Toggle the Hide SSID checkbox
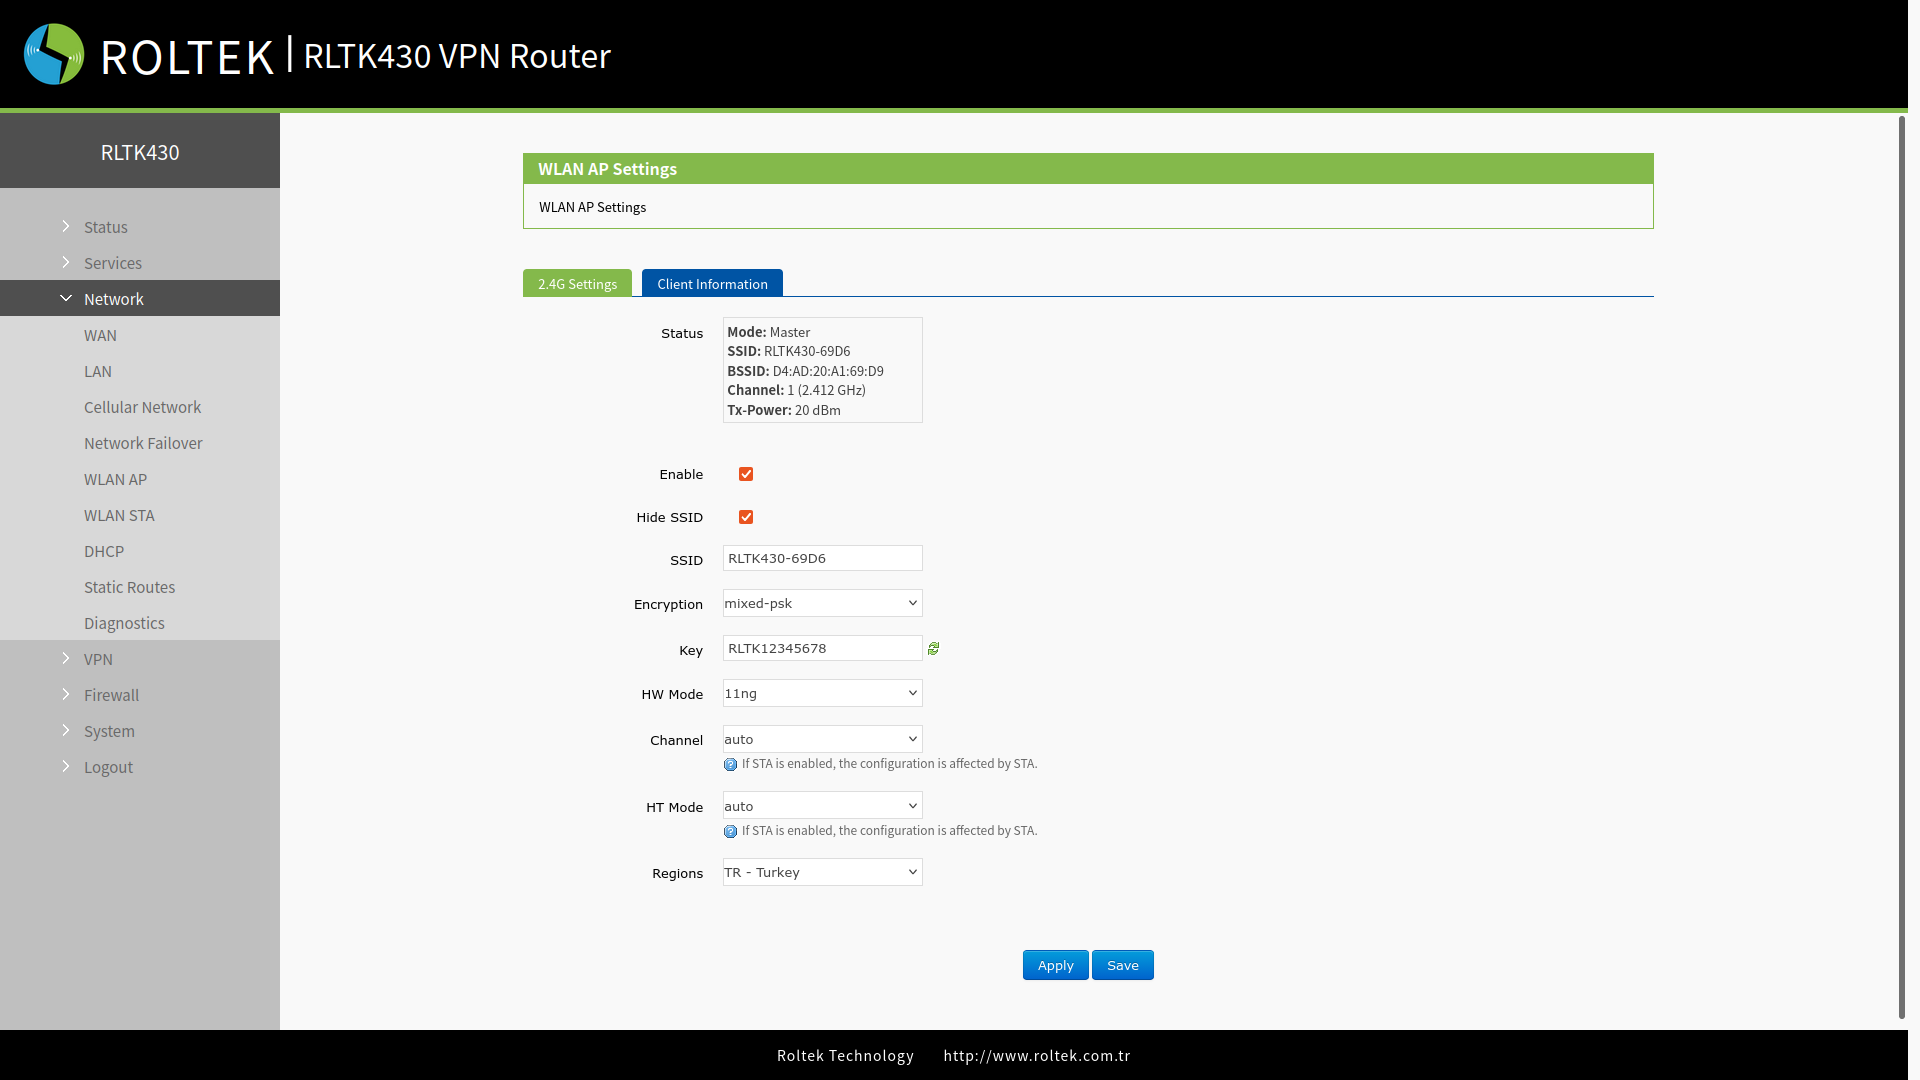The height and width of the screenshot is (1080, 1920). tap(746, 517)
